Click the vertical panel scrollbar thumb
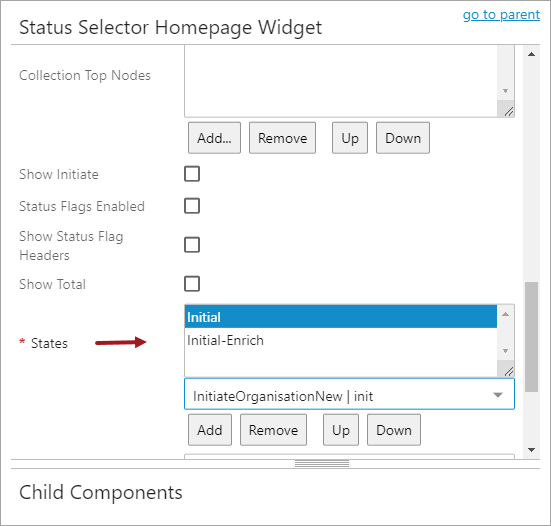This screenshot has width=551, height=526. pyautogui.click(x=531, y=337)
